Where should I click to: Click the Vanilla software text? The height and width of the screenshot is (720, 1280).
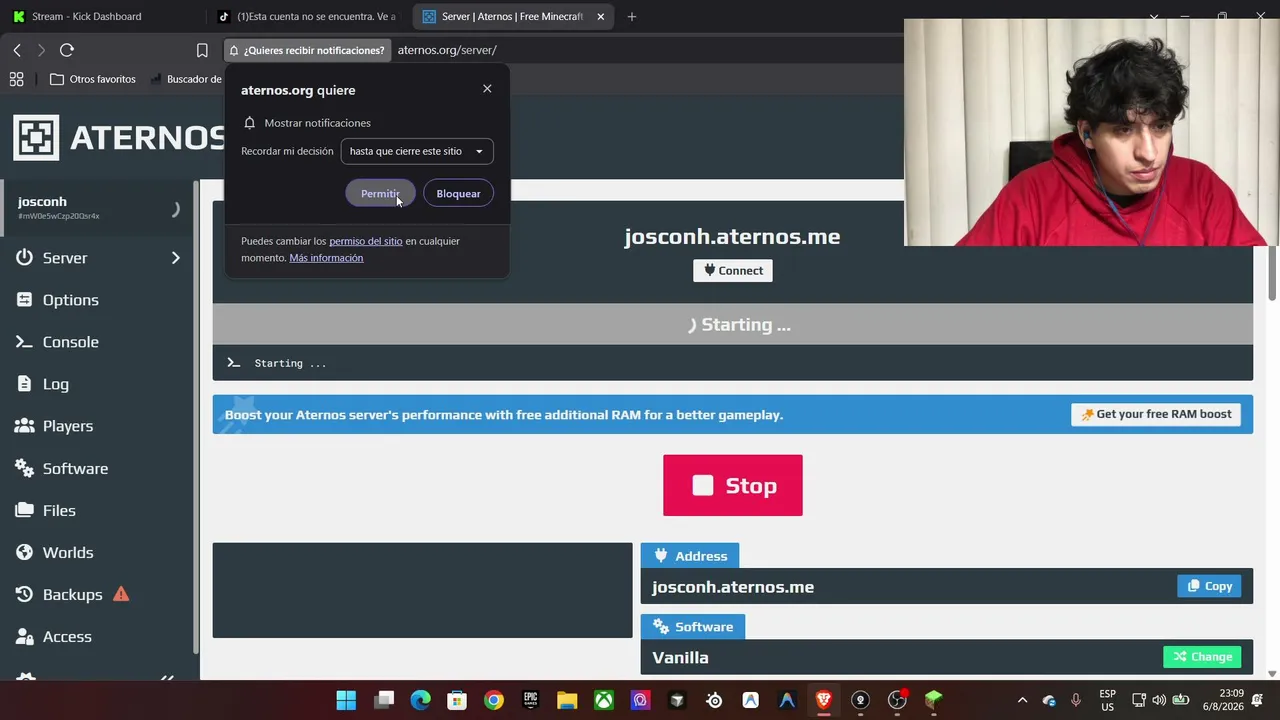[x=680, y=657]
